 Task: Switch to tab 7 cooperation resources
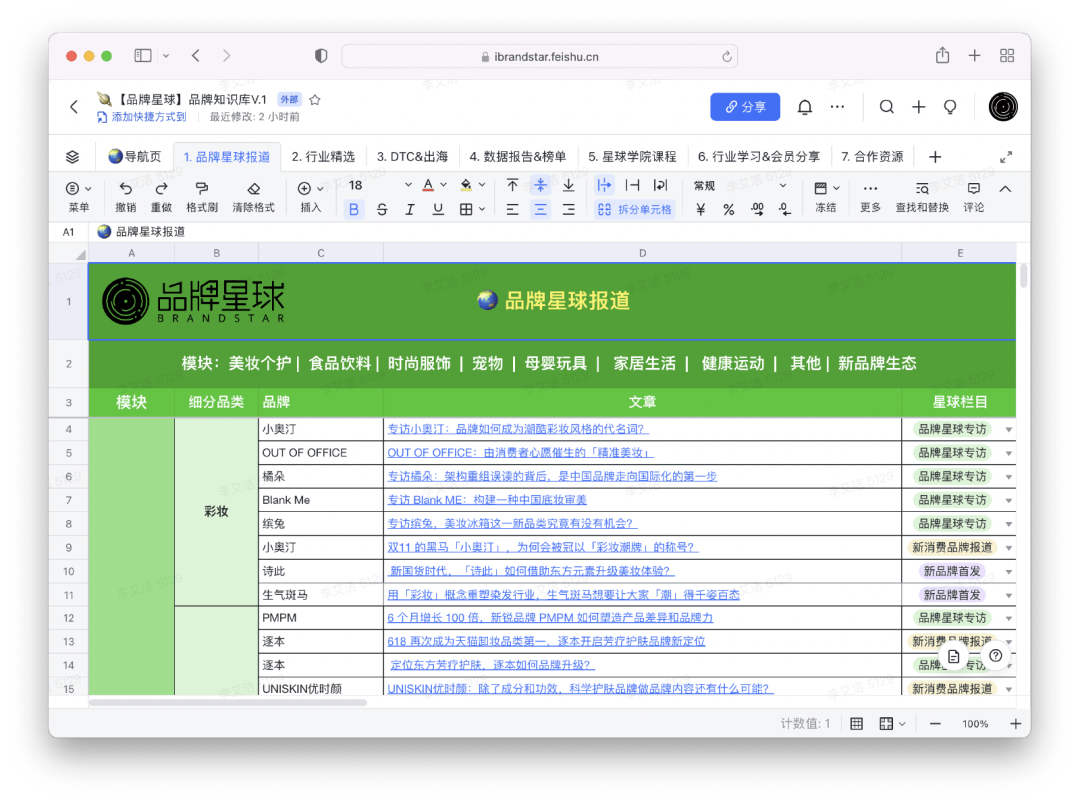pos(872,156)
